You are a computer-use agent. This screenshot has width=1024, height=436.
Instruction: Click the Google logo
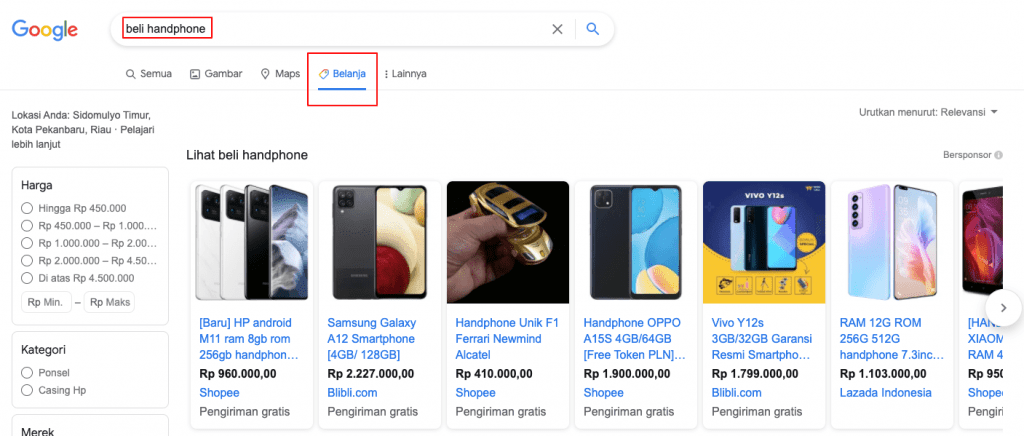coord(45,30)
